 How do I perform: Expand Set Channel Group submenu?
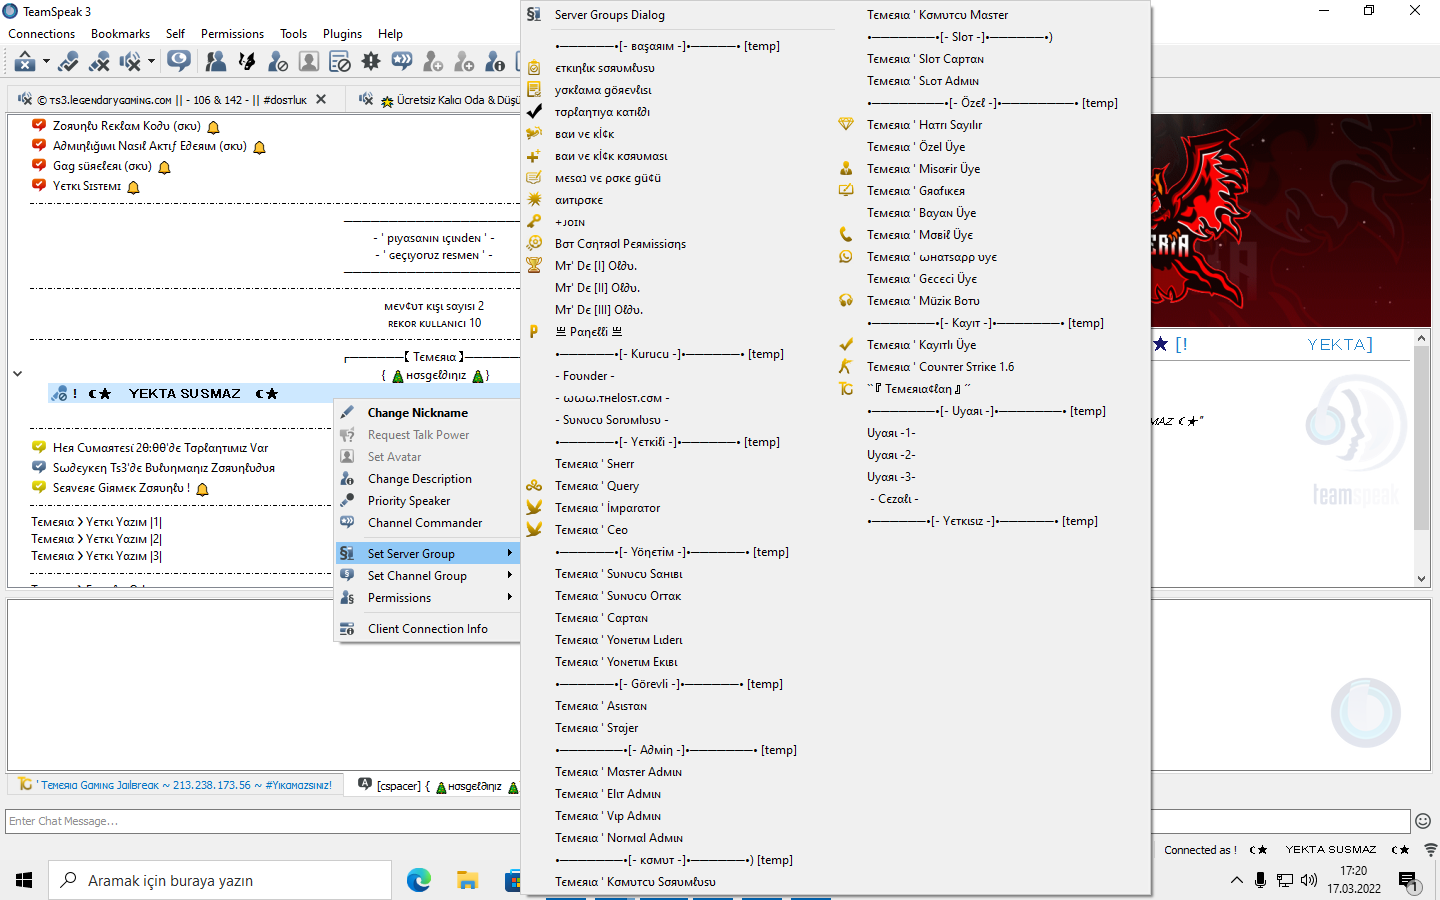(428, 576)
